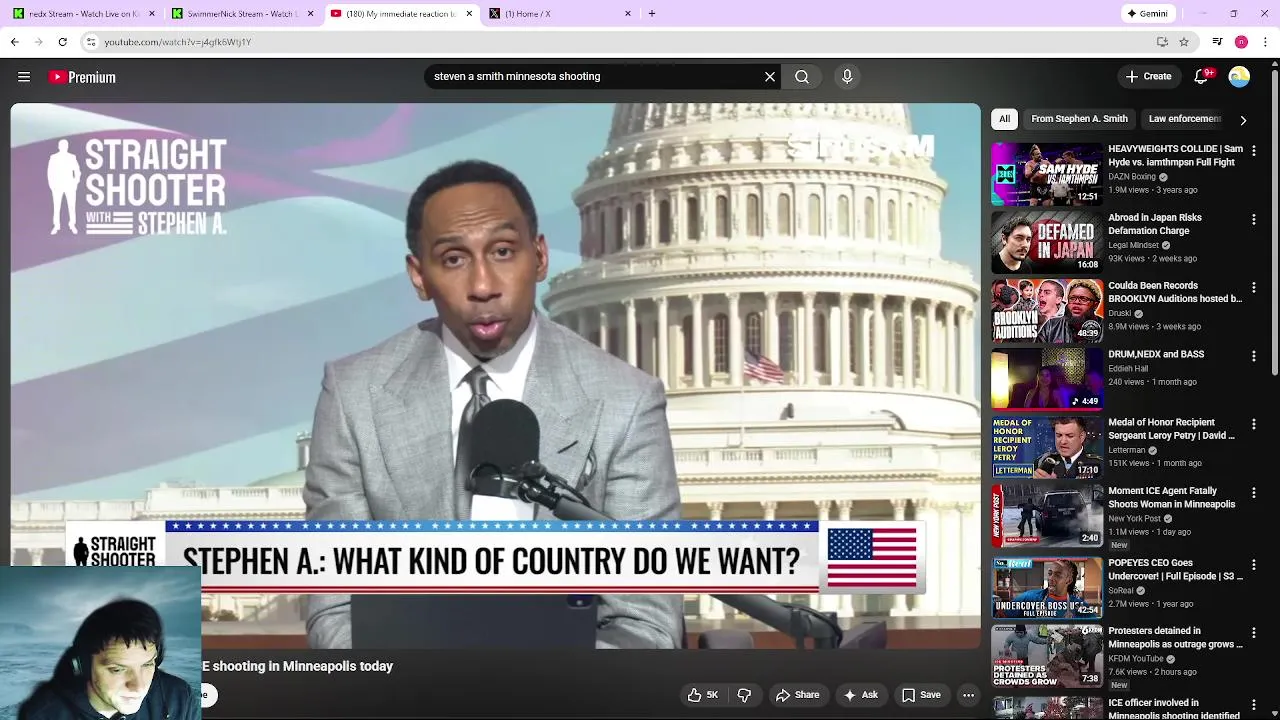
Task: More options for Coulda Been Records video
Action: click(1254, 287)
